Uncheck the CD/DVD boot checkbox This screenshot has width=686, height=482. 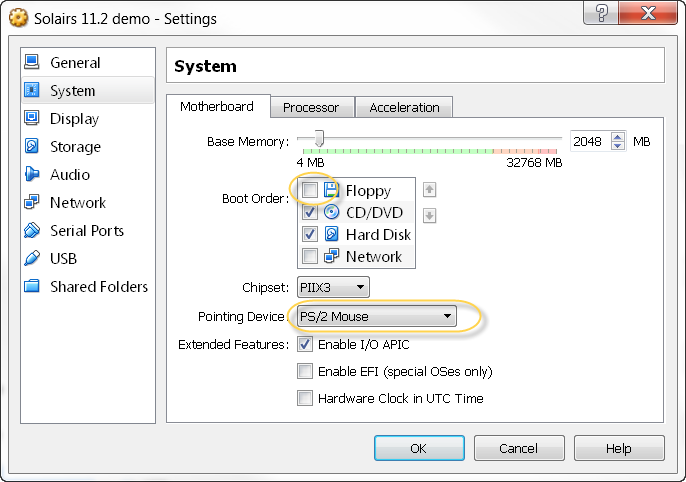[x=310, y=212]
